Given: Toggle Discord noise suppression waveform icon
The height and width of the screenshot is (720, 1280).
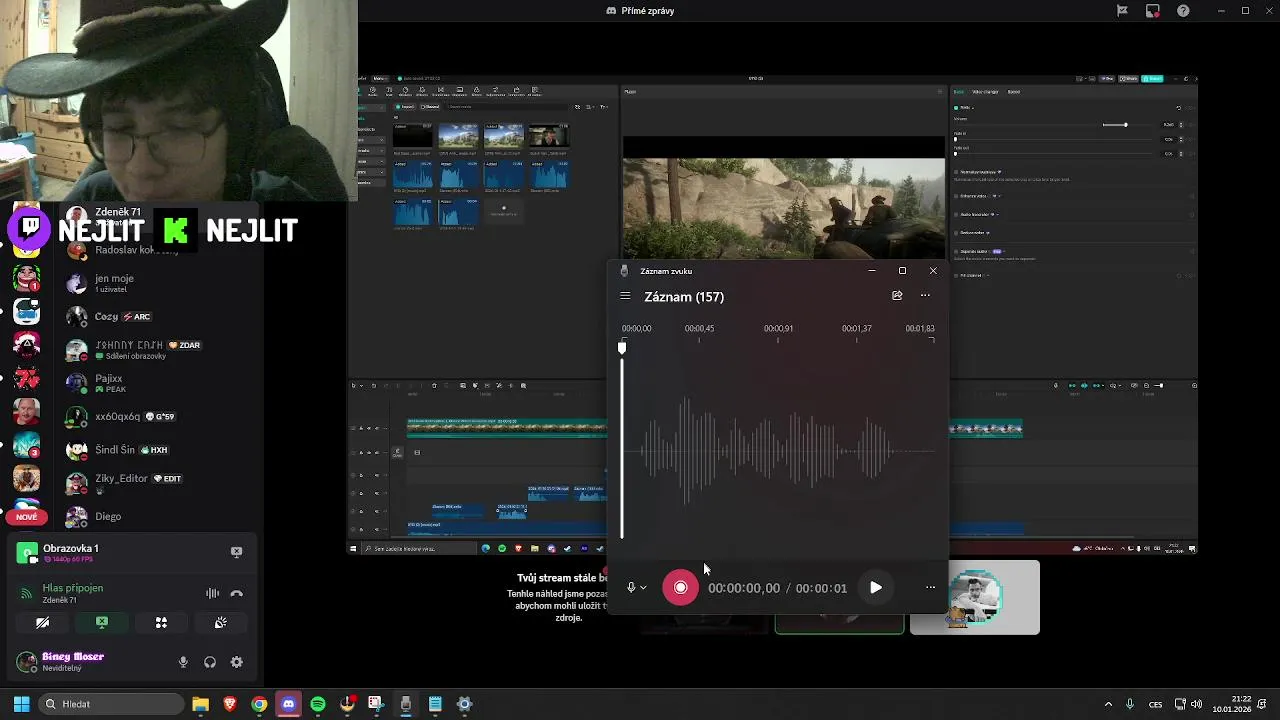Looking at the screenshot, I should click(212, 593).
